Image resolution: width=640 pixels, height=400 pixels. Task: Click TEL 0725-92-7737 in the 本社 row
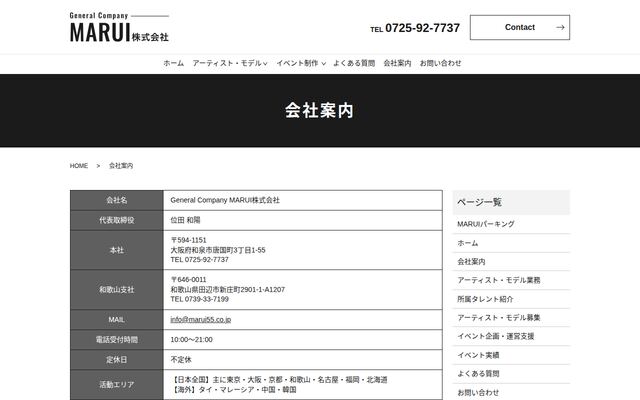pyautogui.click(x=200, y=260)
